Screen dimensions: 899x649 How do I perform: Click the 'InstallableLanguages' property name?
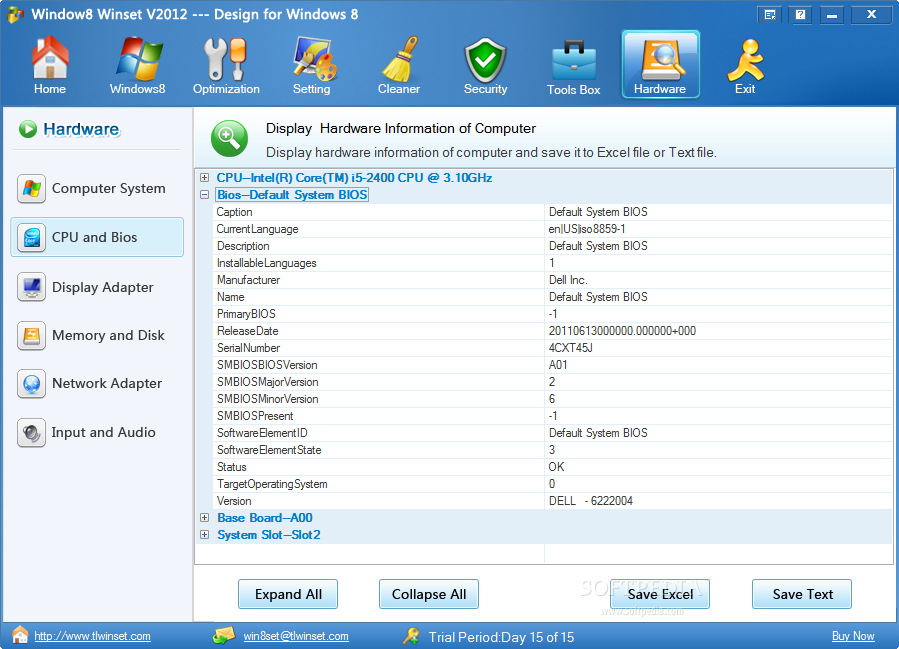(x=267, y=263)
